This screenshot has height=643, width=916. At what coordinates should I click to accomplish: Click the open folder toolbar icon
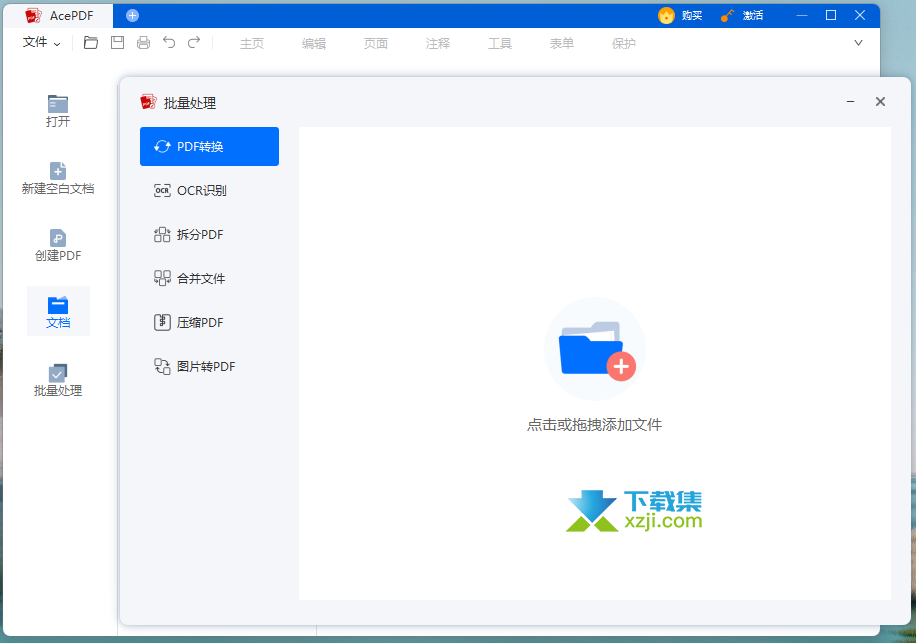(91, 43)
